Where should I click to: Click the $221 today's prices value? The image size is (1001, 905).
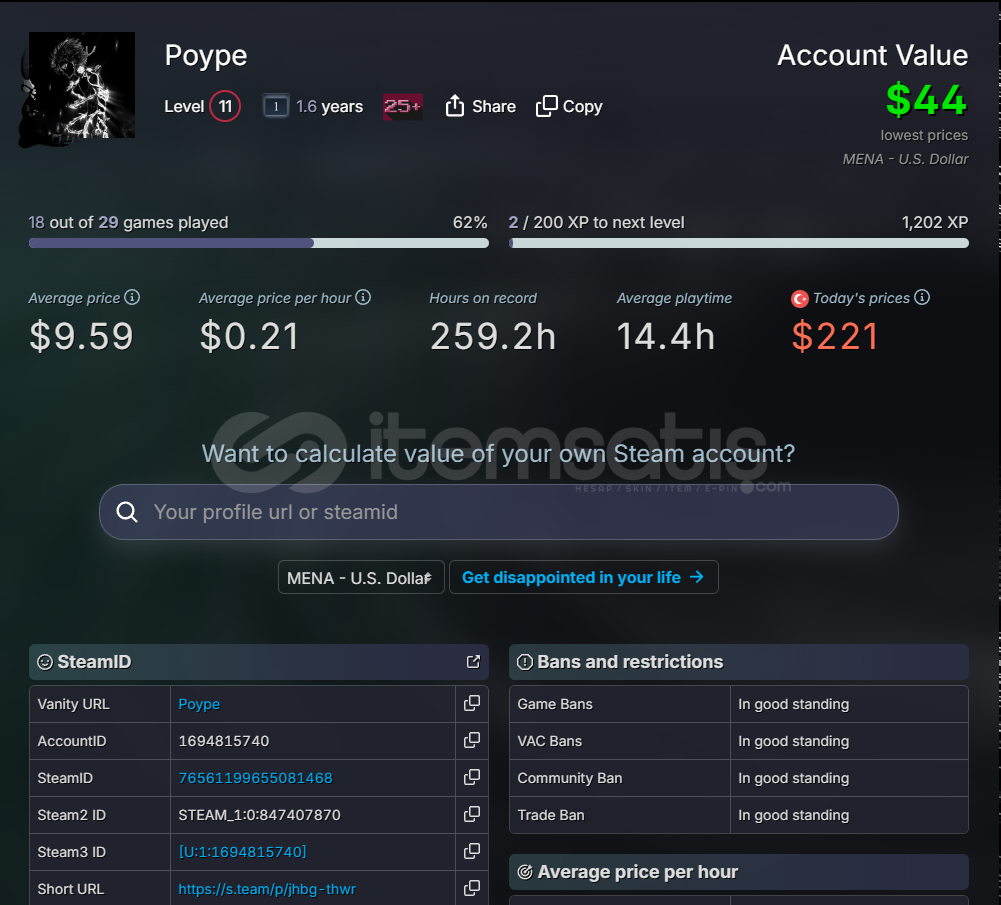coord(835,336)
